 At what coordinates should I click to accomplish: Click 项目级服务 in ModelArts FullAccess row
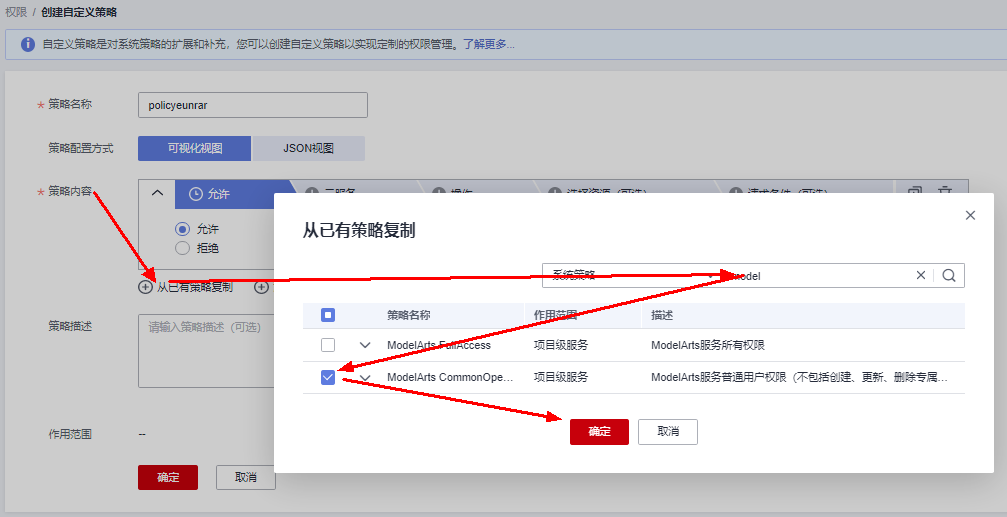click(x=561, y=346)
